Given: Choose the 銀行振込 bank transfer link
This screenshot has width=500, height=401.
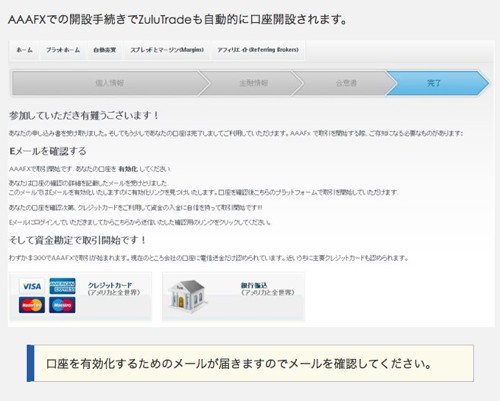Looking at the screenshot, I should click(254, 285).
